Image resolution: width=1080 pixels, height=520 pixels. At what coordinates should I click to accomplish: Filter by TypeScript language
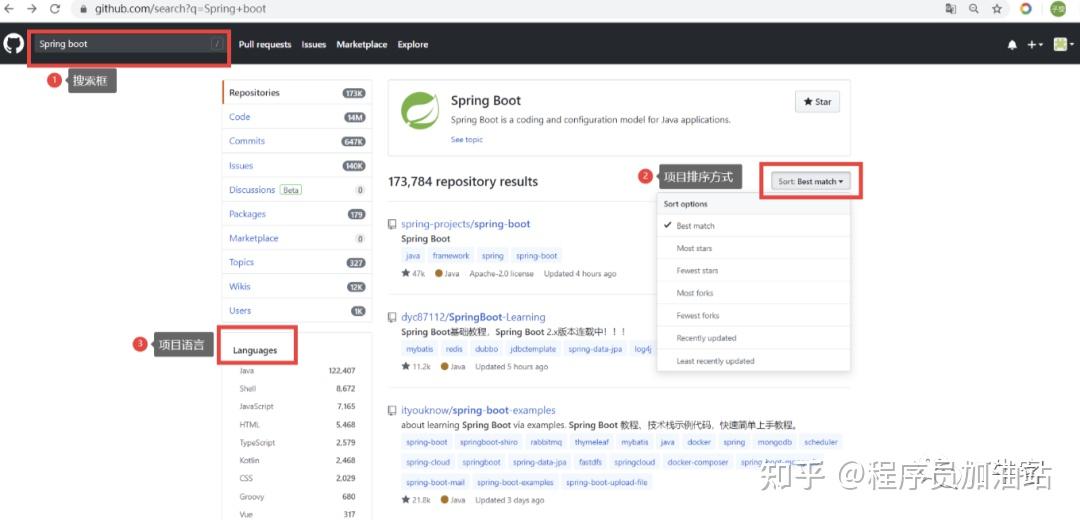coord(297,443)
